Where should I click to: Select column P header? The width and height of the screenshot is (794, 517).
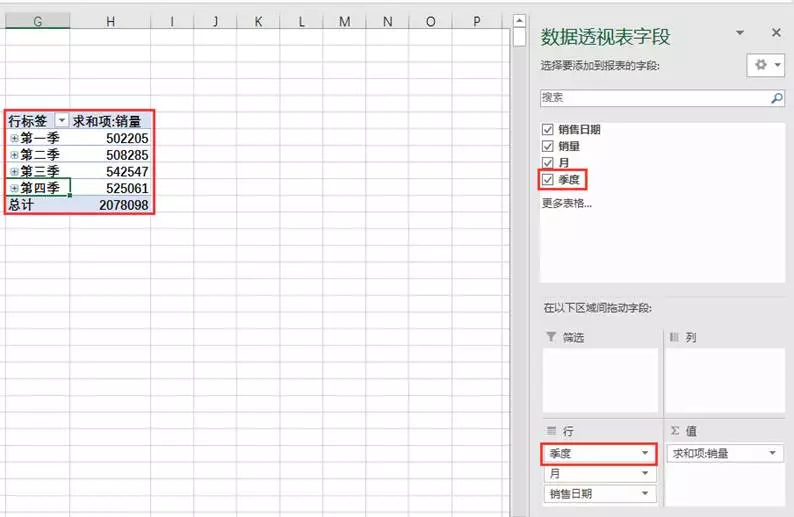(477, 21)
